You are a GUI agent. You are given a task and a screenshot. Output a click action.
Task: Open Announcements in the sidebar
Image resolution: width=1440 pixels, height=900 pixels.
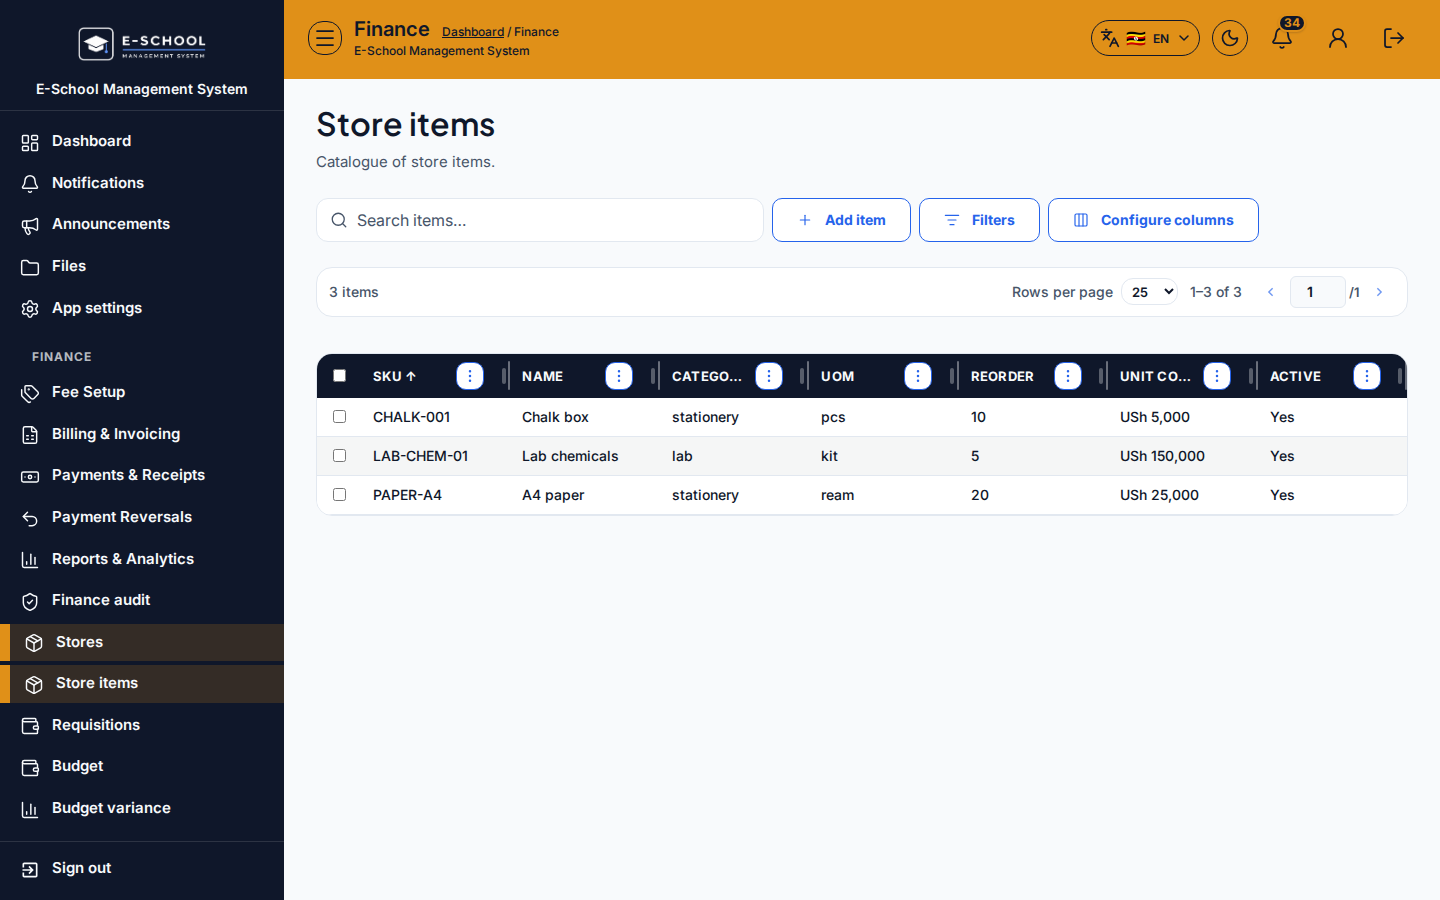tap(142, 224)
